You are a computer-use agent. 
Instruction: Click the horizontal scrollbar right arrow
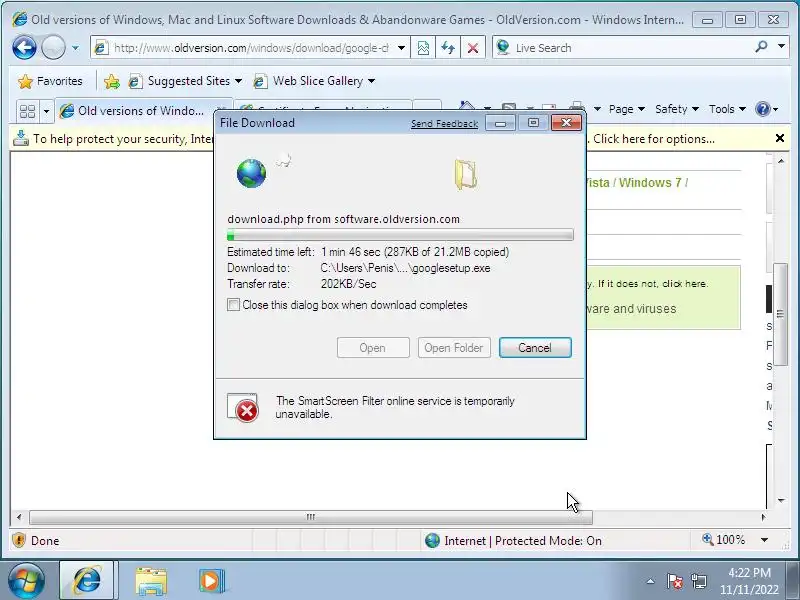pyautogui.click(x=763, y=517)
